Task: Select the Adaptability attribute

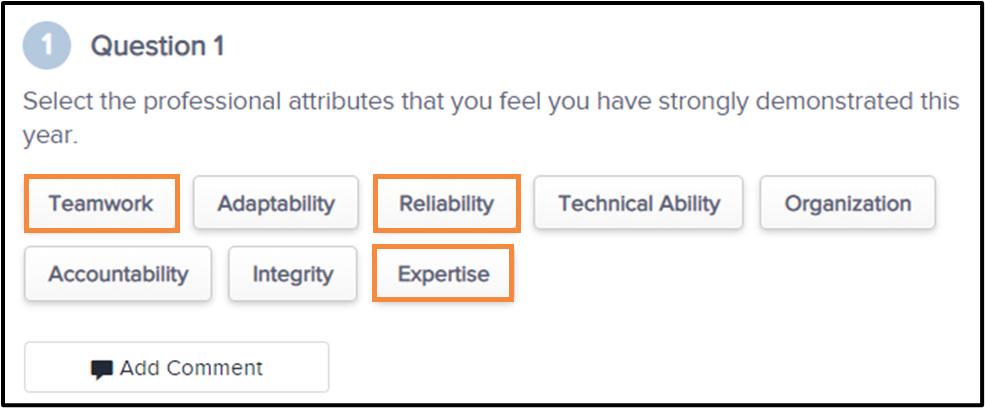Action: [276, 204]
